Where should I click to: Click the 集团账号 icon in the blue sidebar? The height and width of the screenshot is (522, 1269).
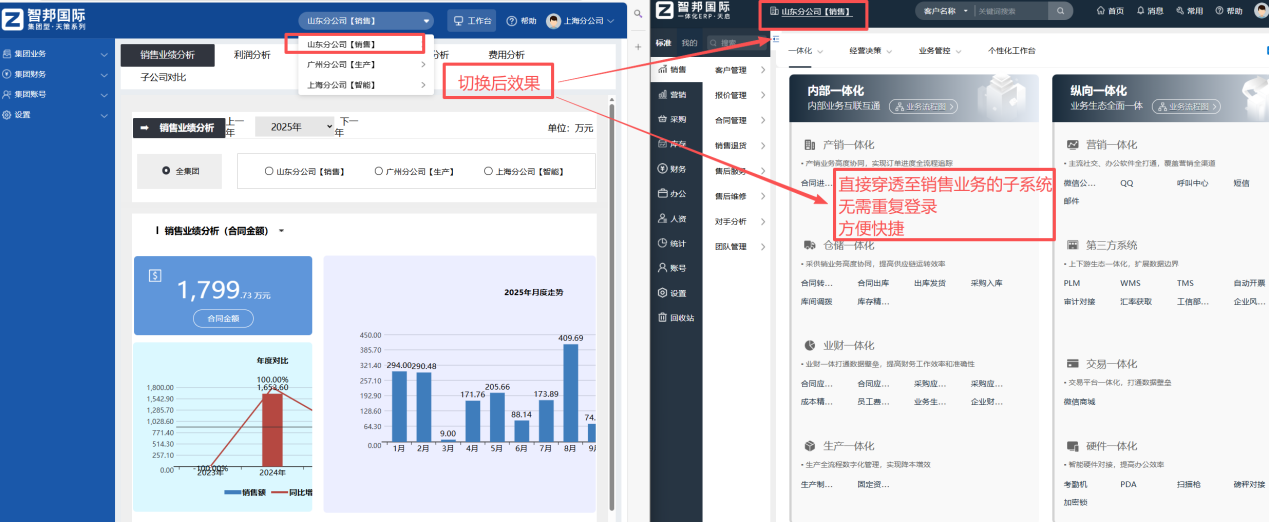click(8, 94)
